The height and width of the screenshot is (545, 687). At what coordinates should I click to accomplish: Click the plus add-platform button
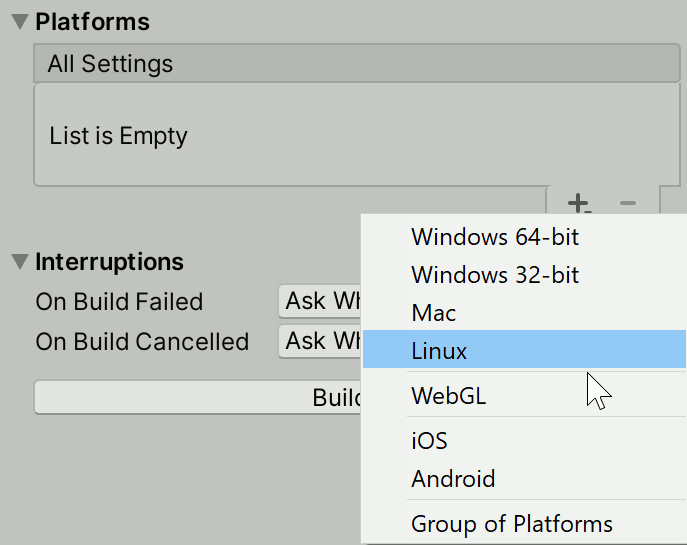(x=579, y=204)
